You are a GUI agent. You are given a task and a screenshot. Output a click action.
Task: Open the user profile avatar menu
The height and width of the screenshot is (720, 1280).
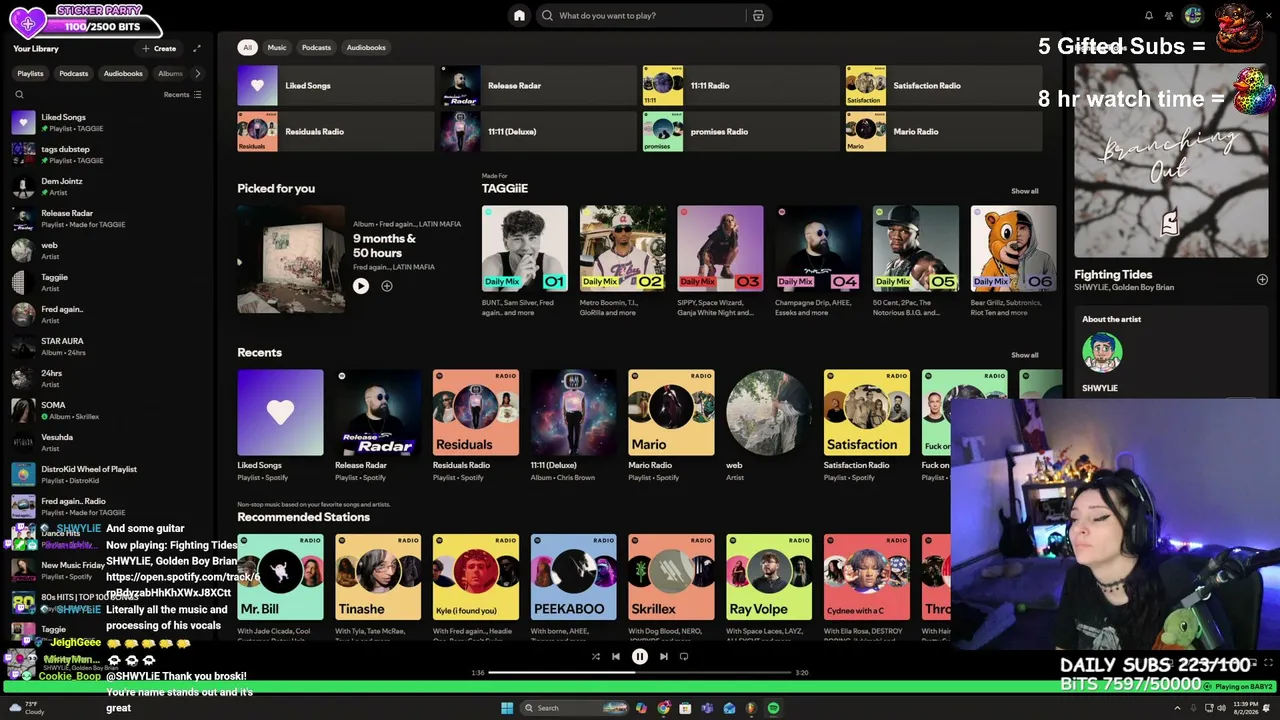[1192, 15]
